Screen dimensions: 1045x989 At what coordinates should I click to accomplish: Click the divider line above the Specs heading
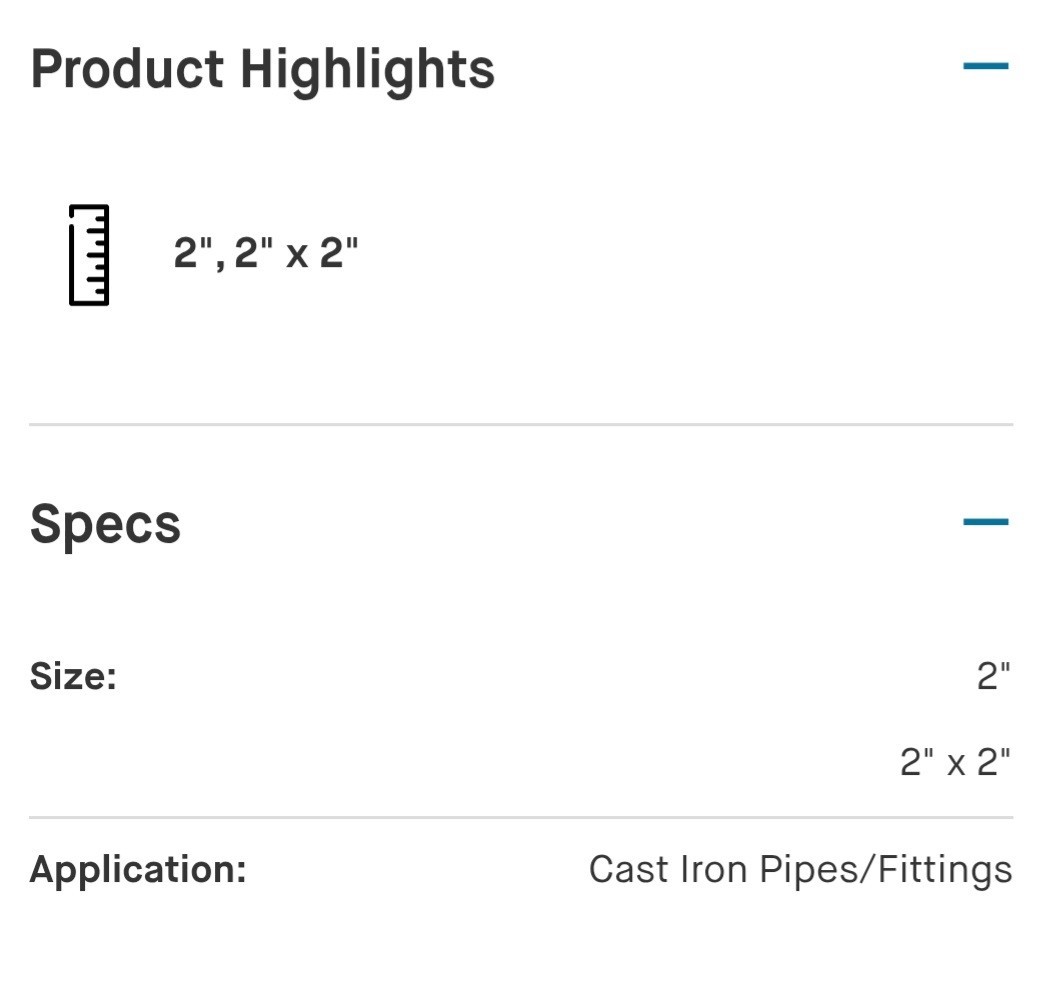point(521,424)
